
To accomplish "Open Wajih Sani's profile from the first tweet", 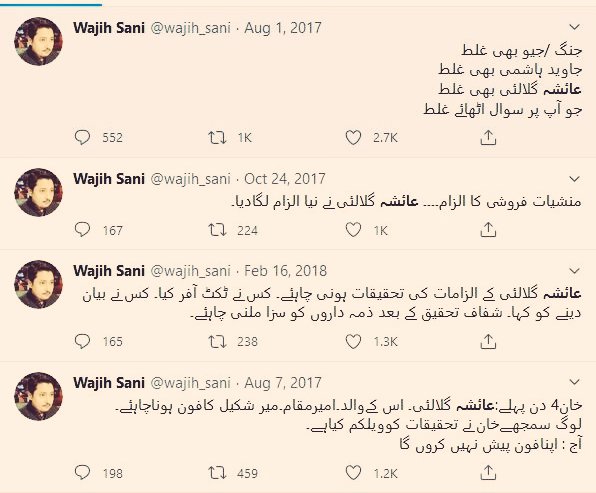I will click(109, 28).
